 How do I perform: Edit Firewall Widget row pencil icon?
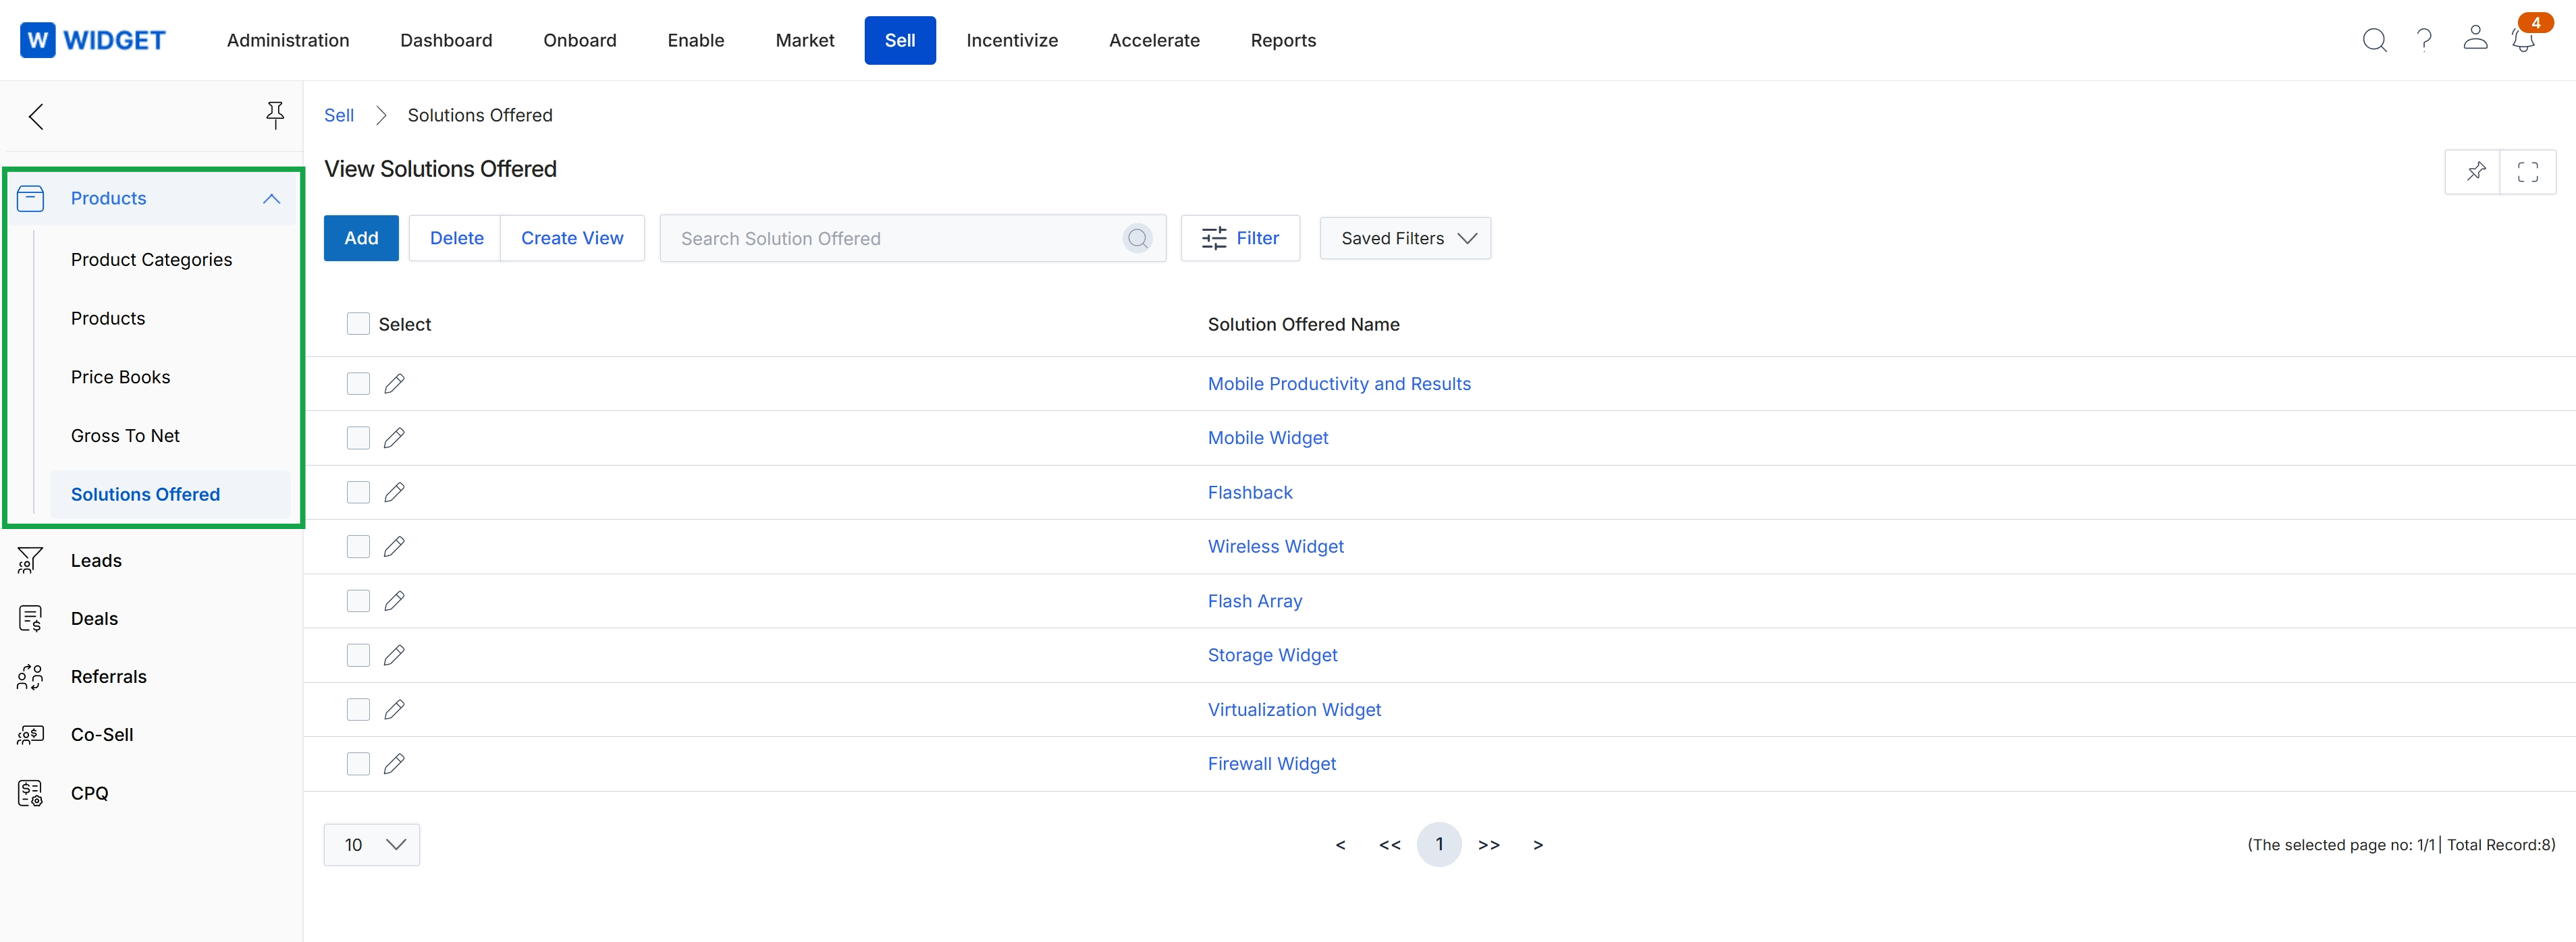coord(394,764)
